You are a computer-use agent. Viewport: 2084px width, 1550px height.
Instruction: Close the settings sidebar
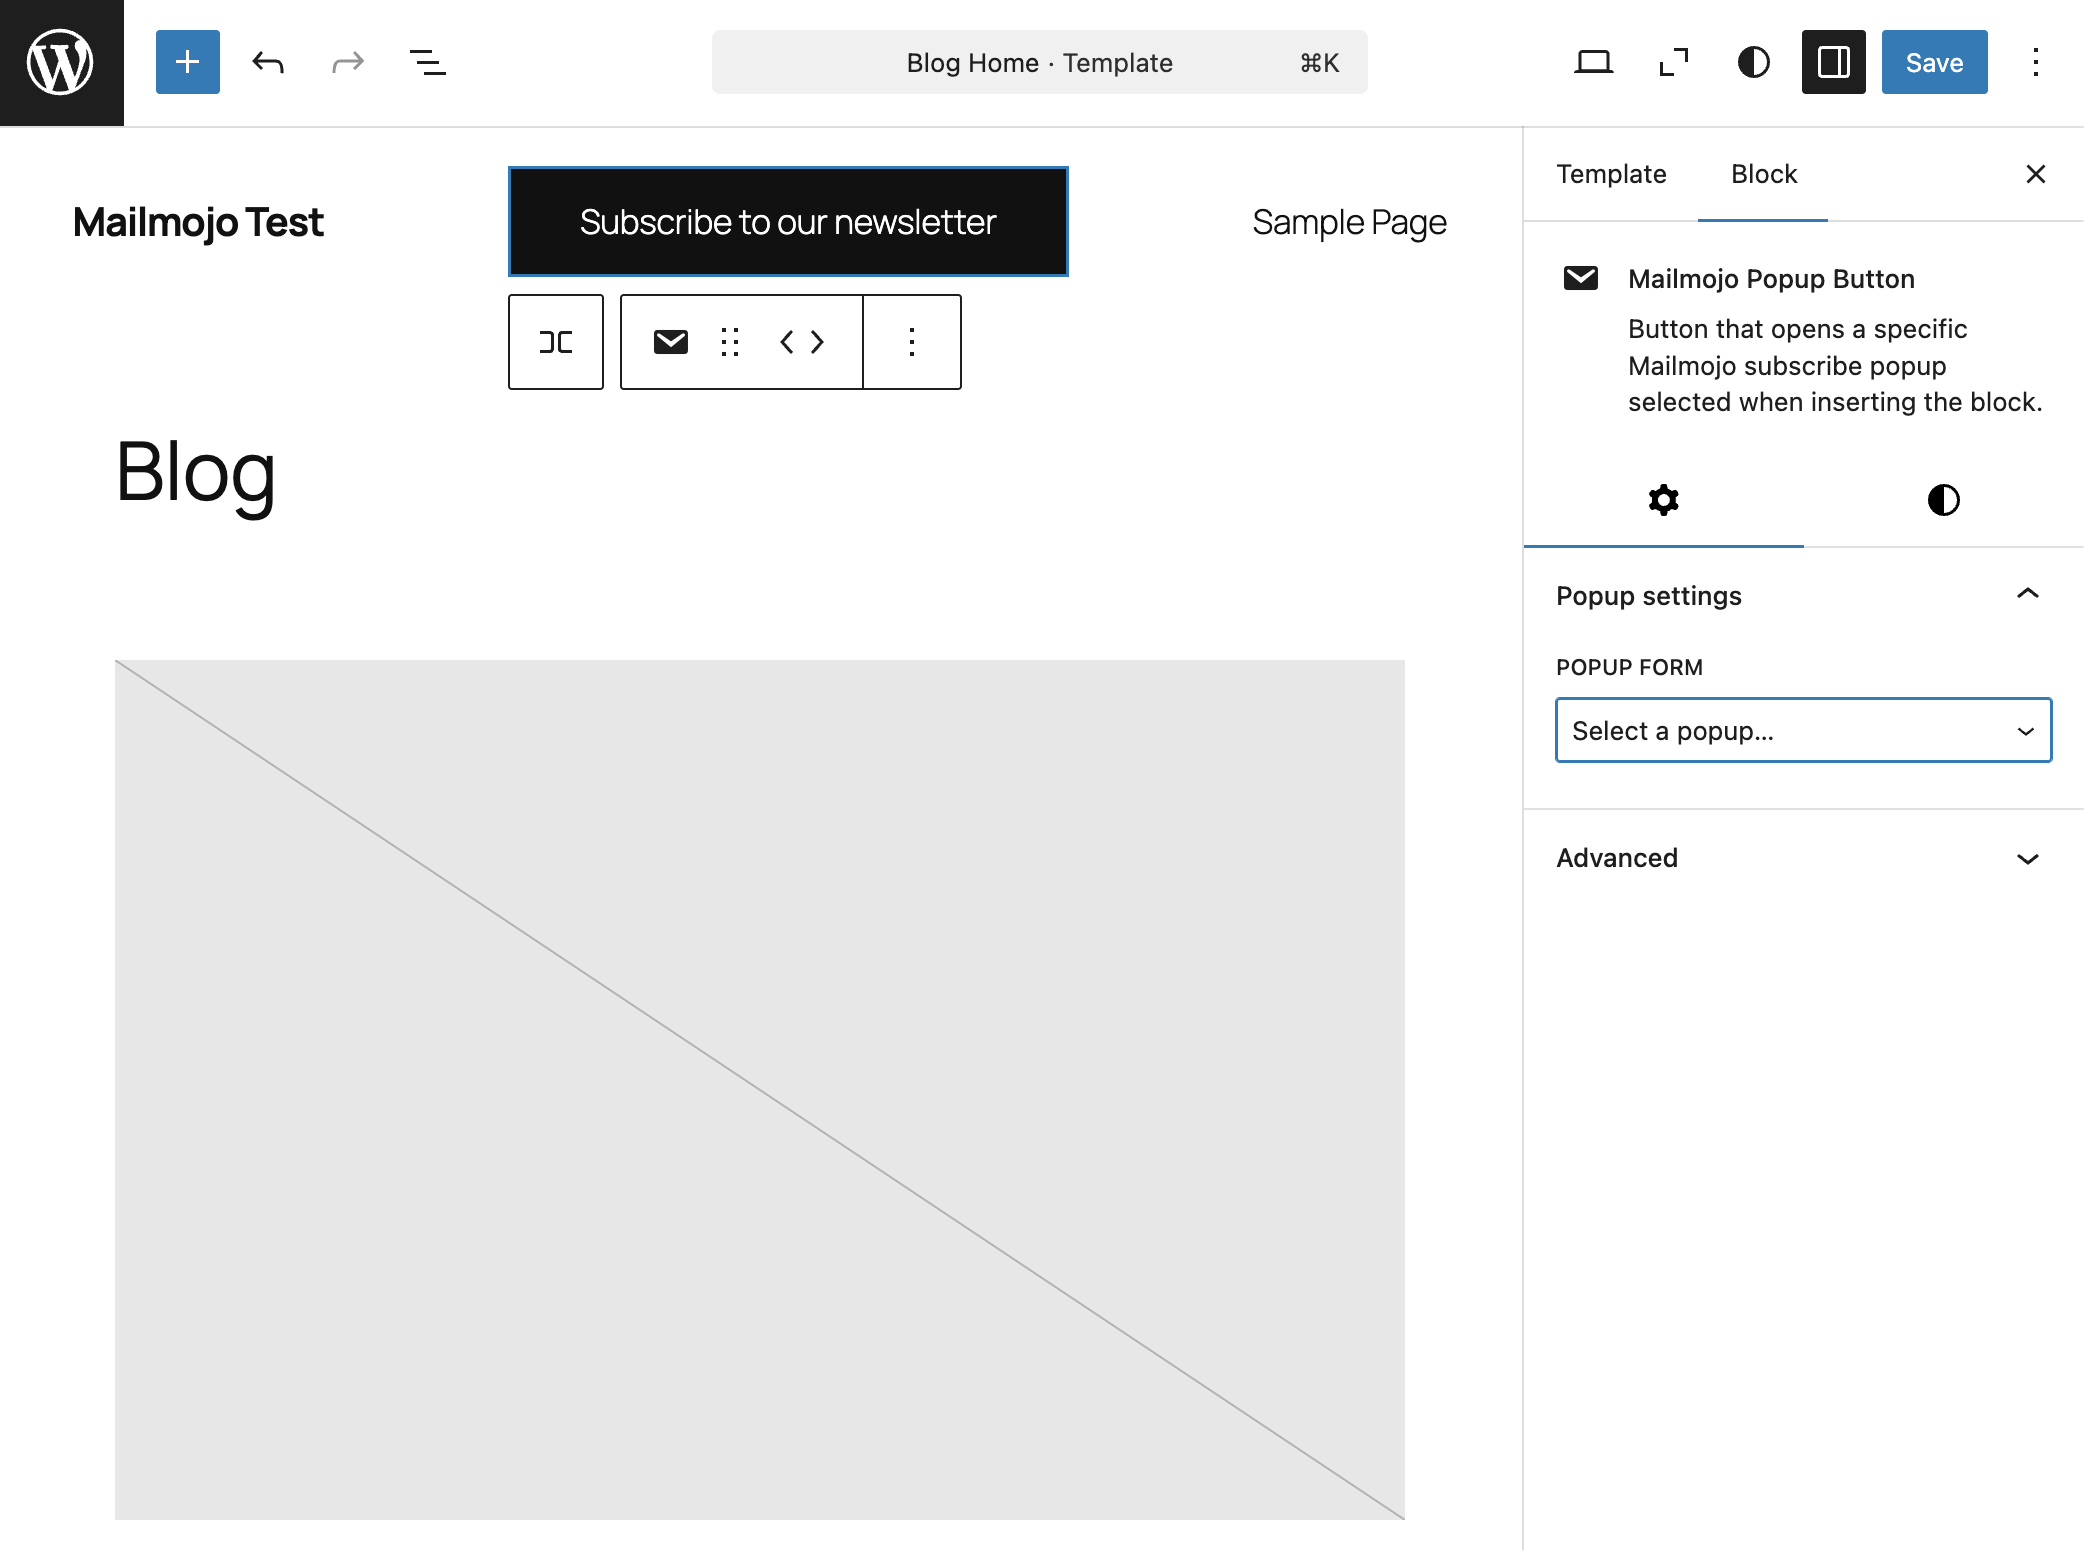(x=2036, y=174)
